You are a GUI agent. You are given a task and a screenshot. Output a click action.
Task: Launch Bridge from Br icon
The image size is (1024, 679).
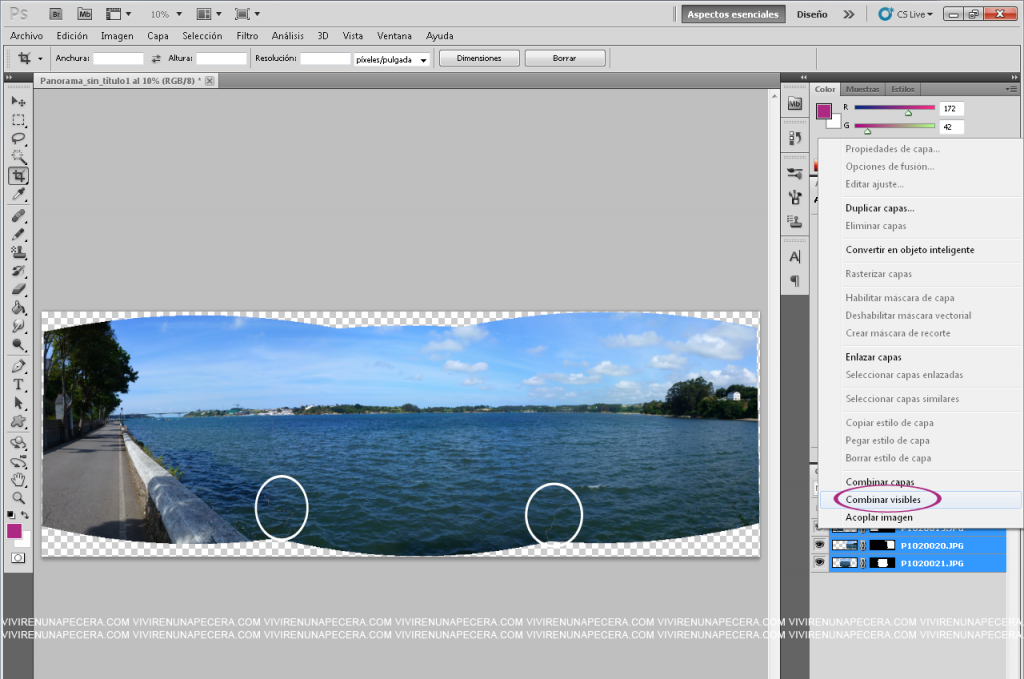point(56,15)
